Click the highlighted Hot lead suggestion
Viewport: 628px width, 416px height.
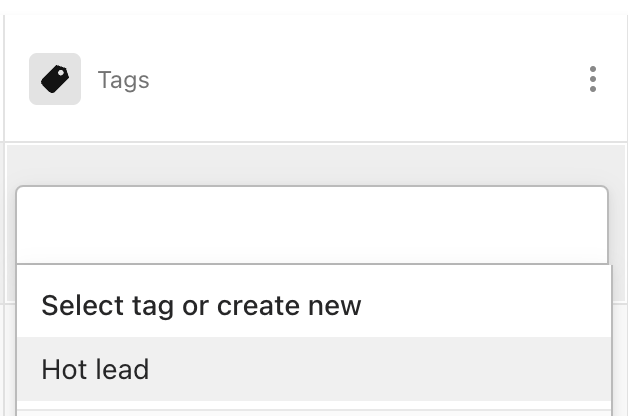[x=95, y=370]
